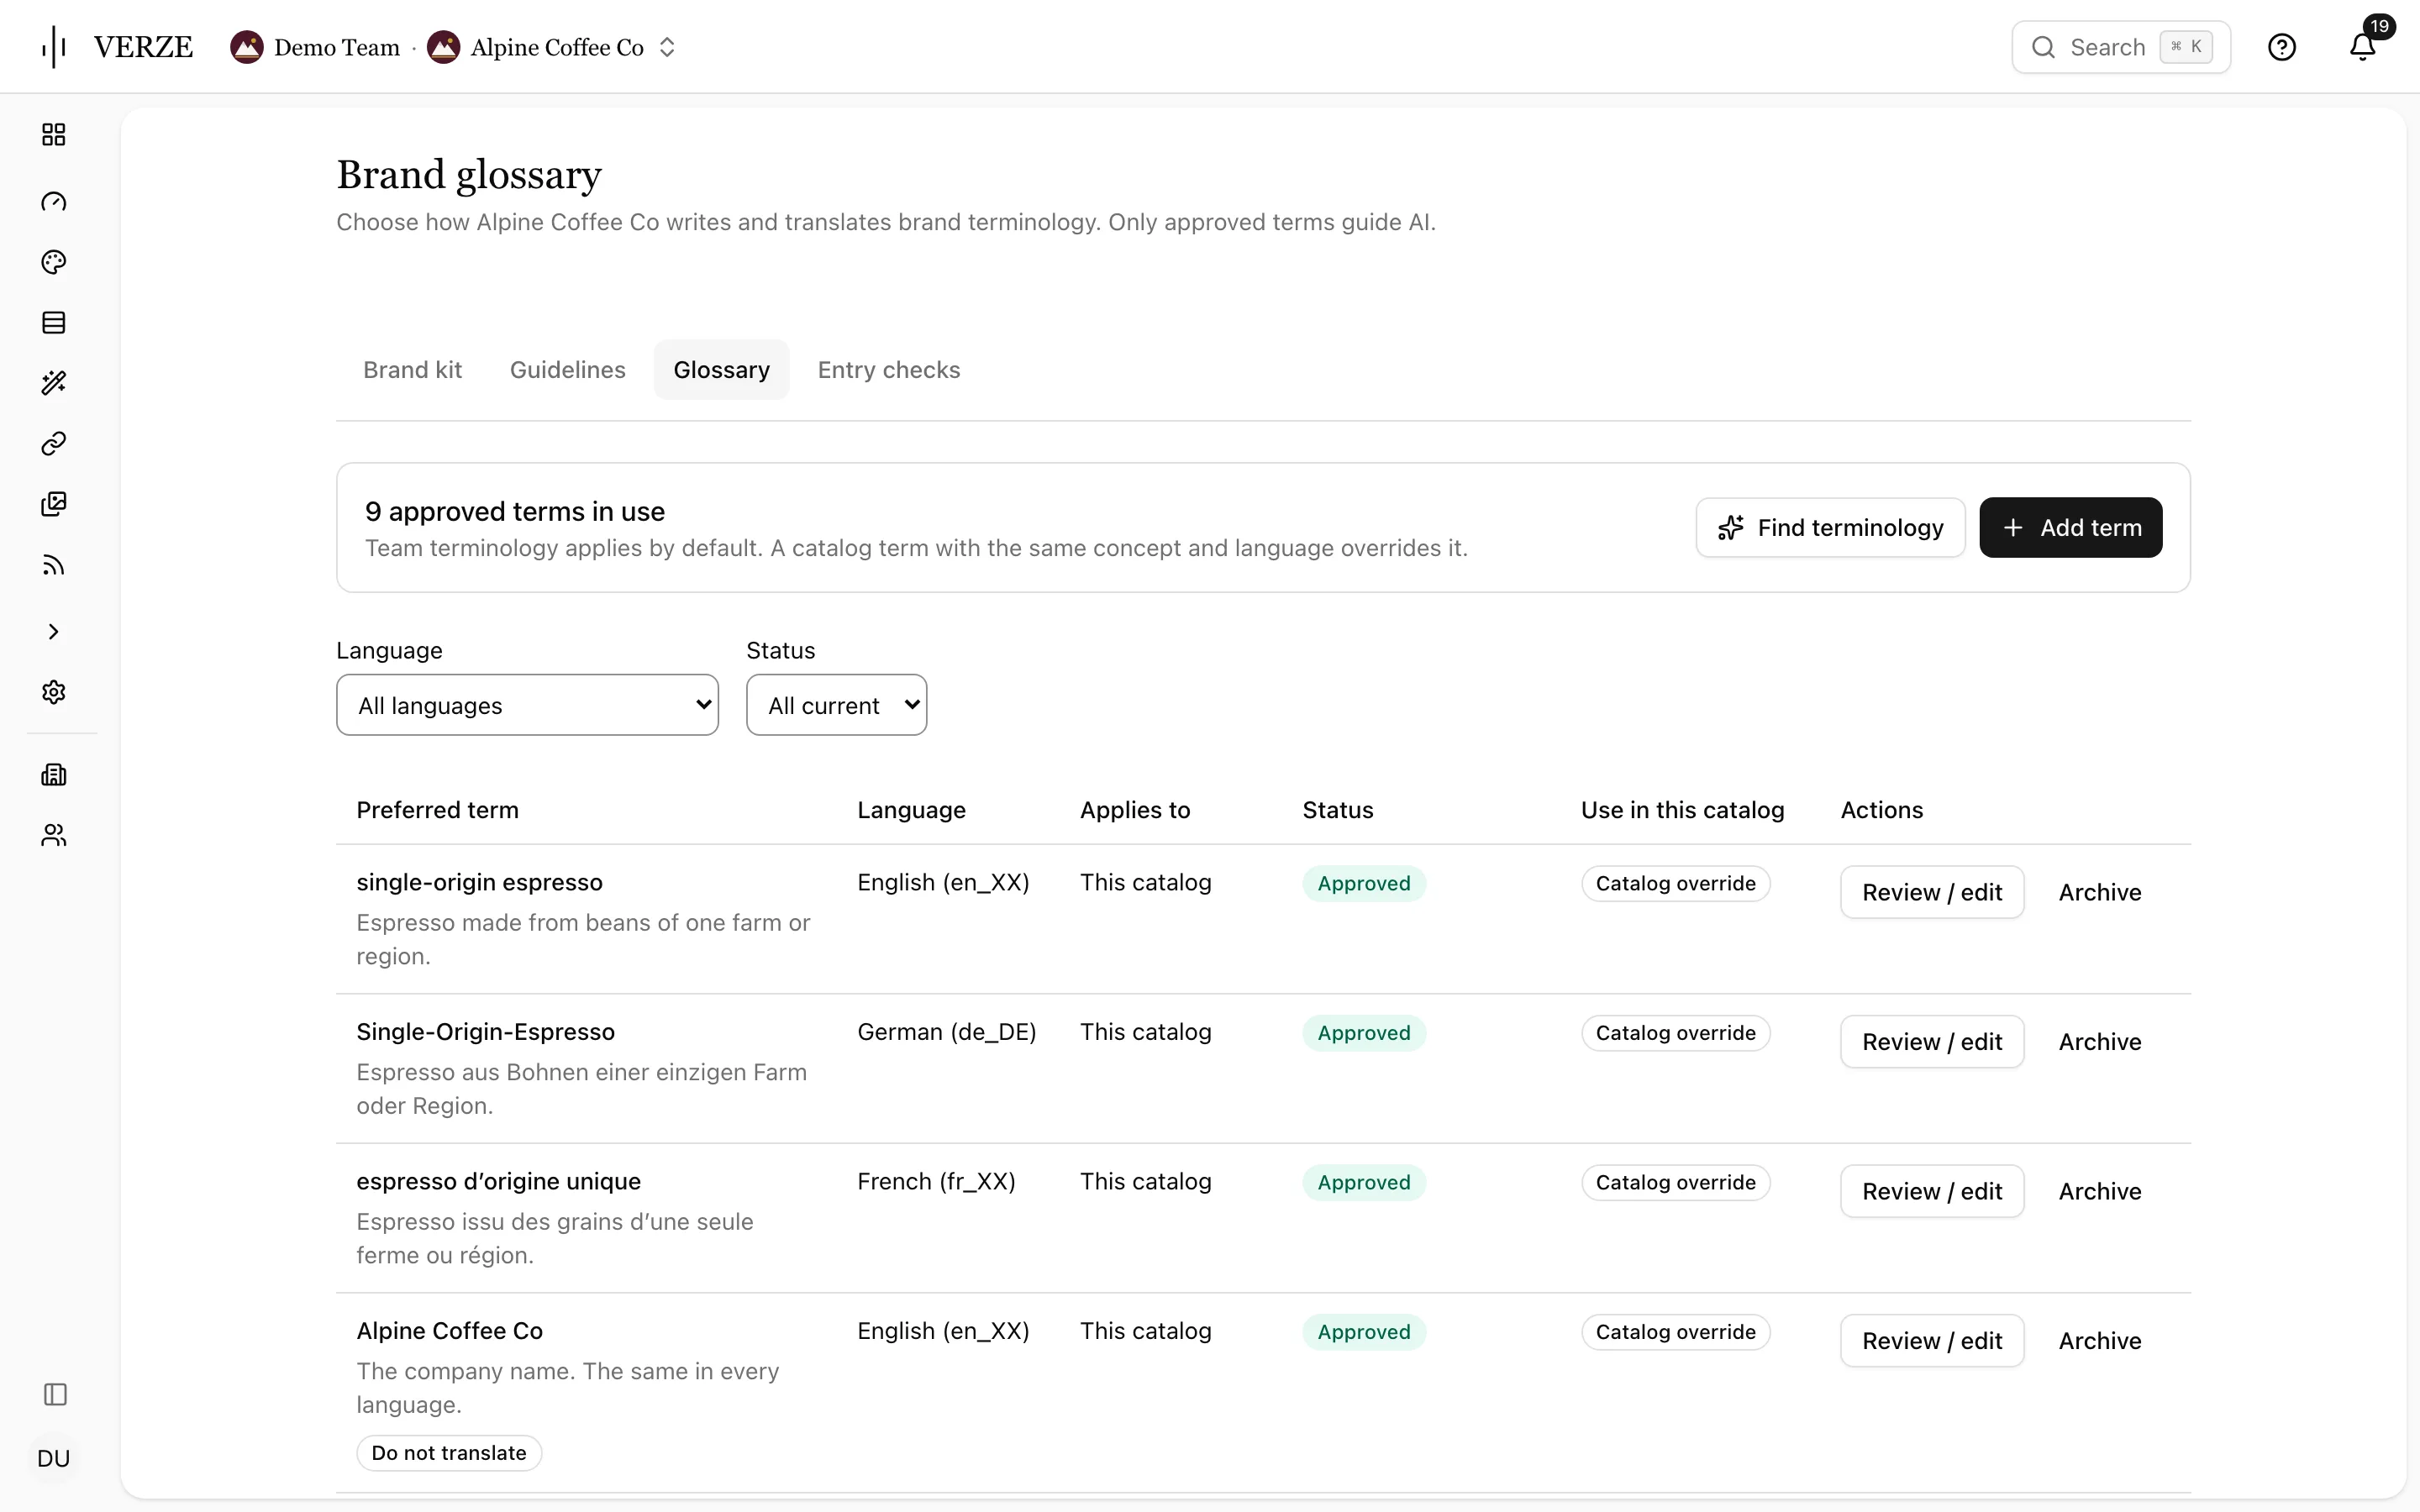
Task: Open the Language filter dropdown
Action: pos(527,705)
